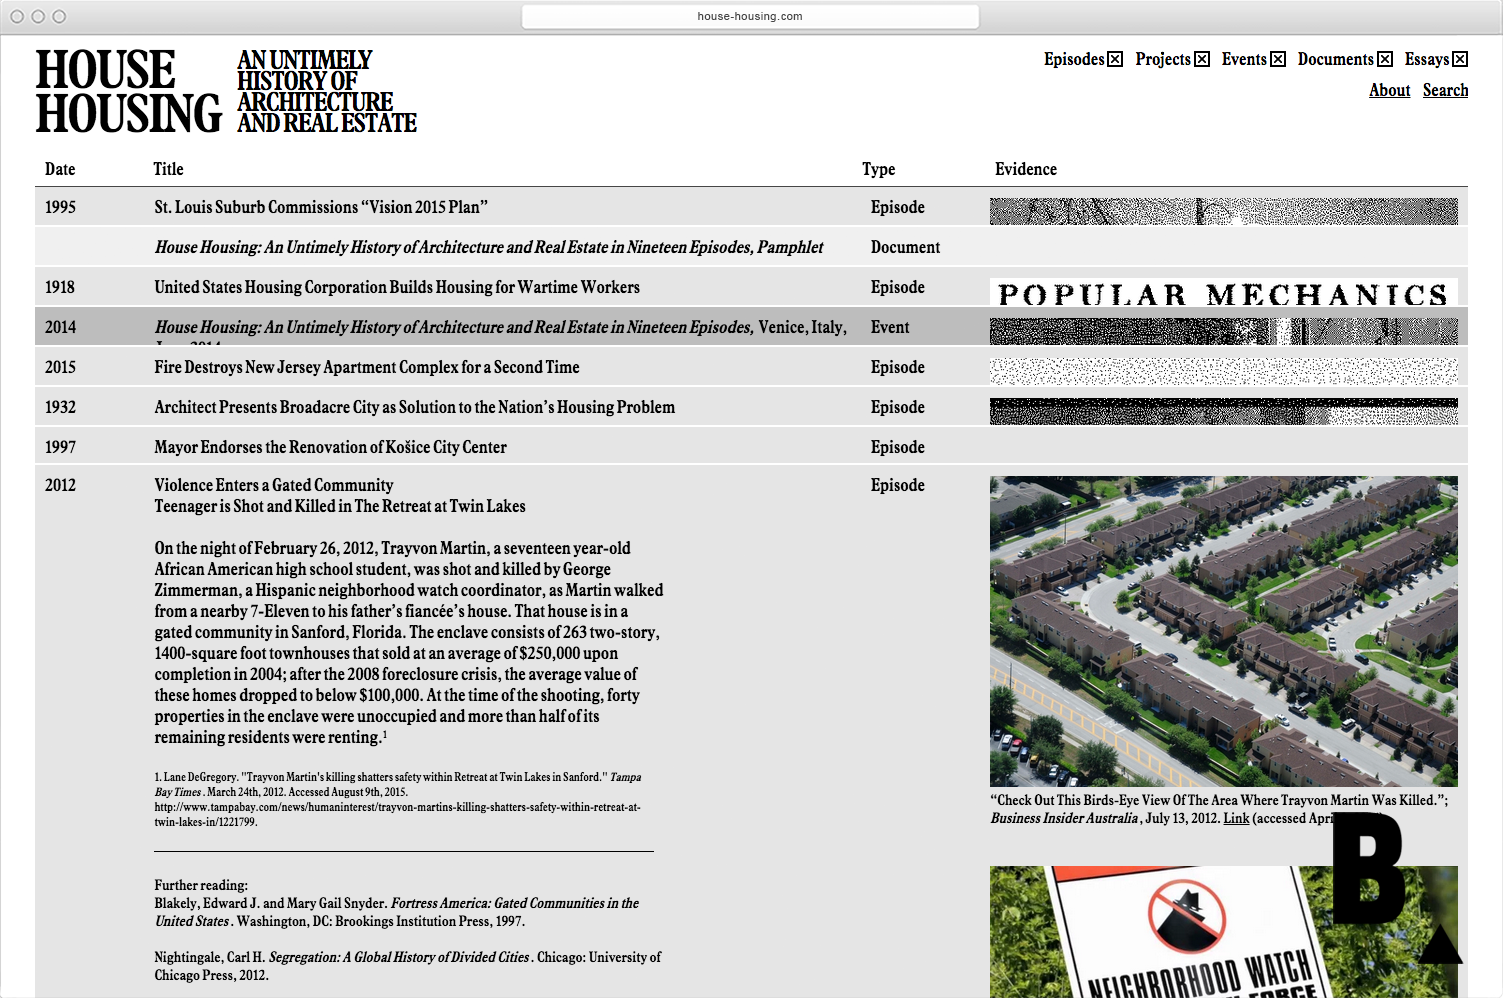The width and height of the screenshot is (1503, 998).
Task: Open the About page link
Action: (x=1389, y=90)
